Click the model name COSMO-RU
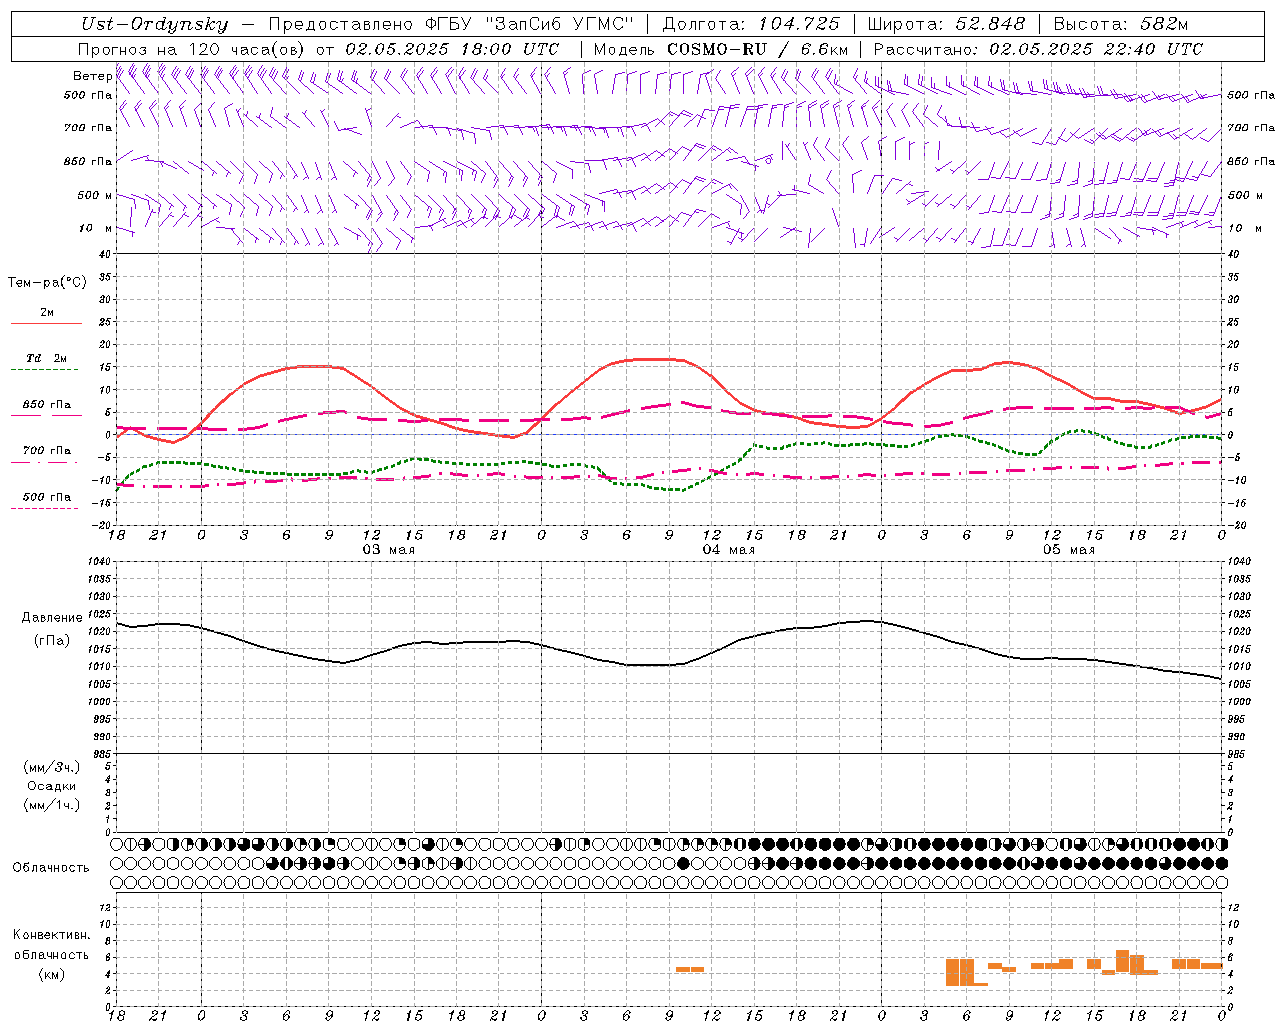 pos(717,48)
